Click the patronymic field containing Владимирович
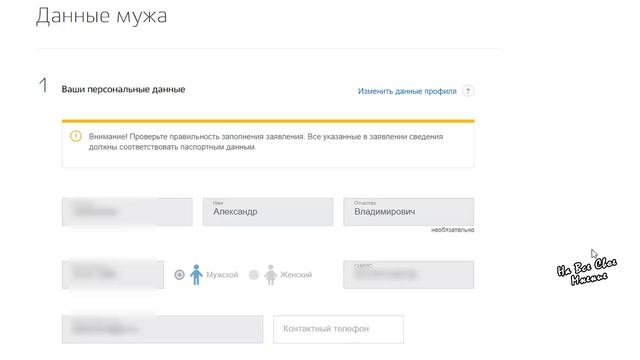Viewport: 640px width, 360px height. point(409,212)
